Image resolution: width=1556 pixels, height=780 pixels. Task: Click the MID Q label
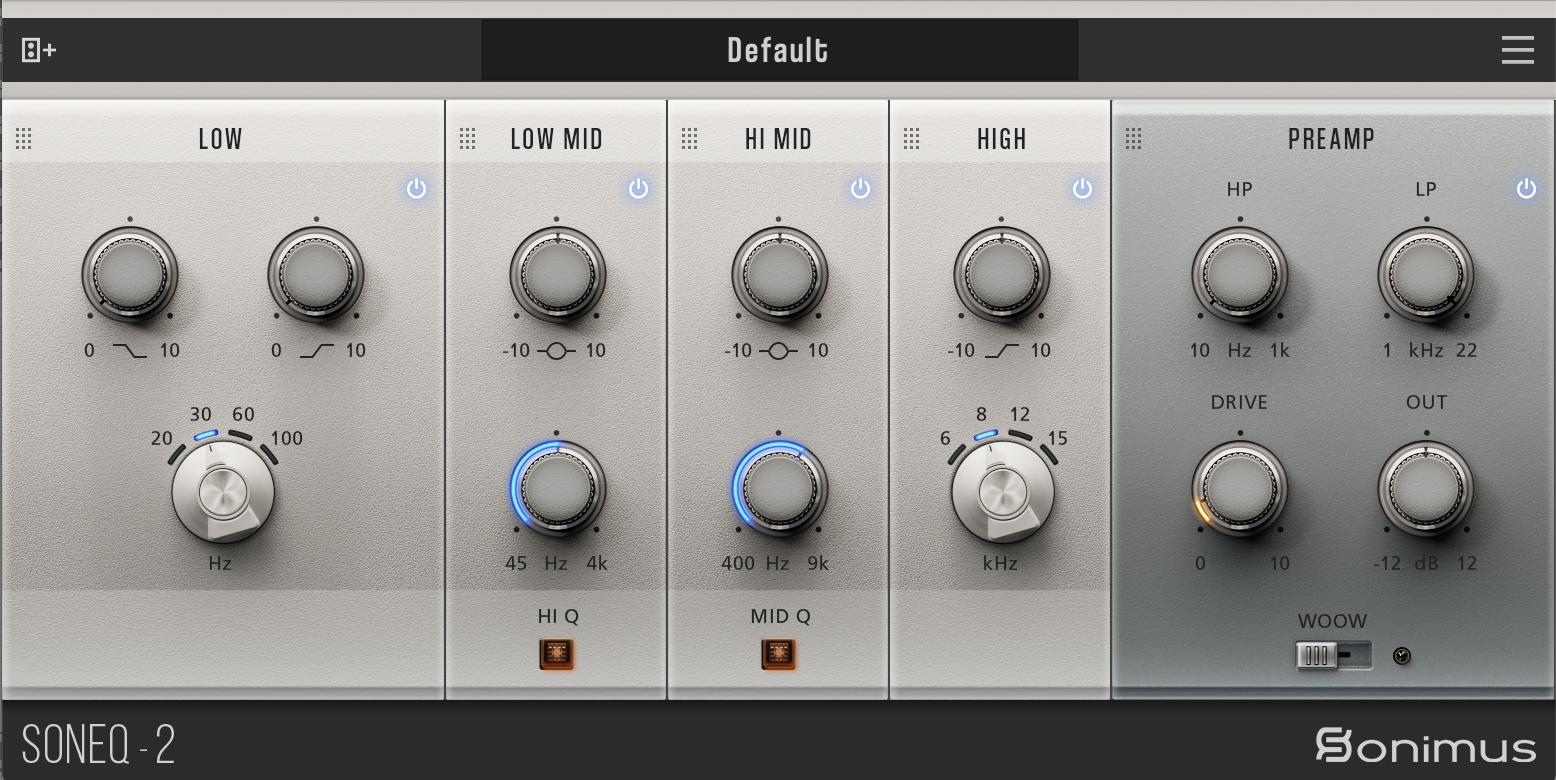click(x=780, y=616)
